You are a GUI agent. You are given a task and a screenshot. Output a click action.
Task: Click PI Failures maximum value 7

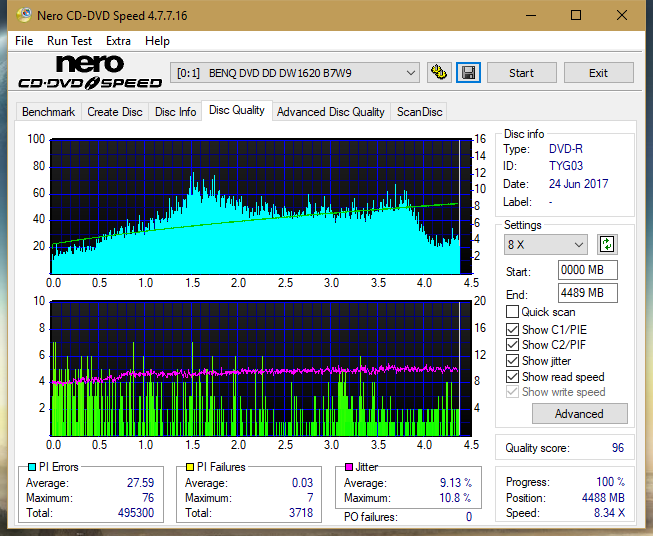click(310, 498)
